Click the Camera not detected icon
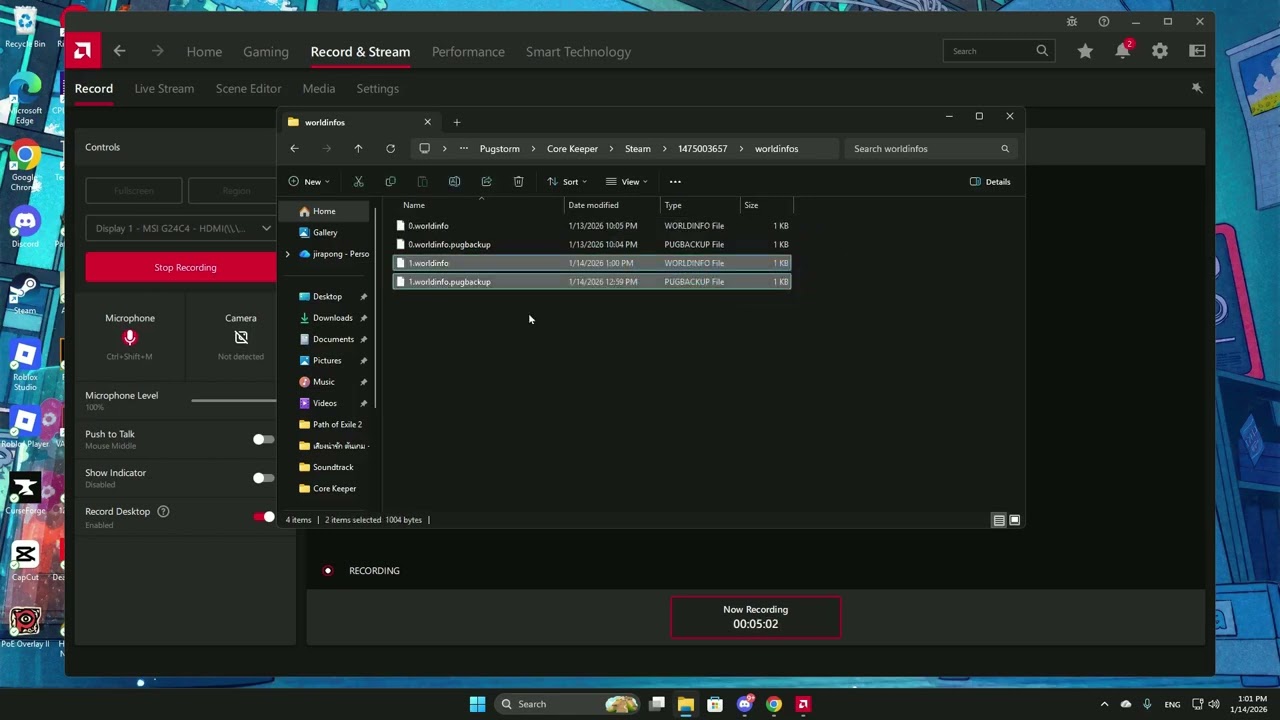Screen dimensions: 1280x720 tap(241, 338)
